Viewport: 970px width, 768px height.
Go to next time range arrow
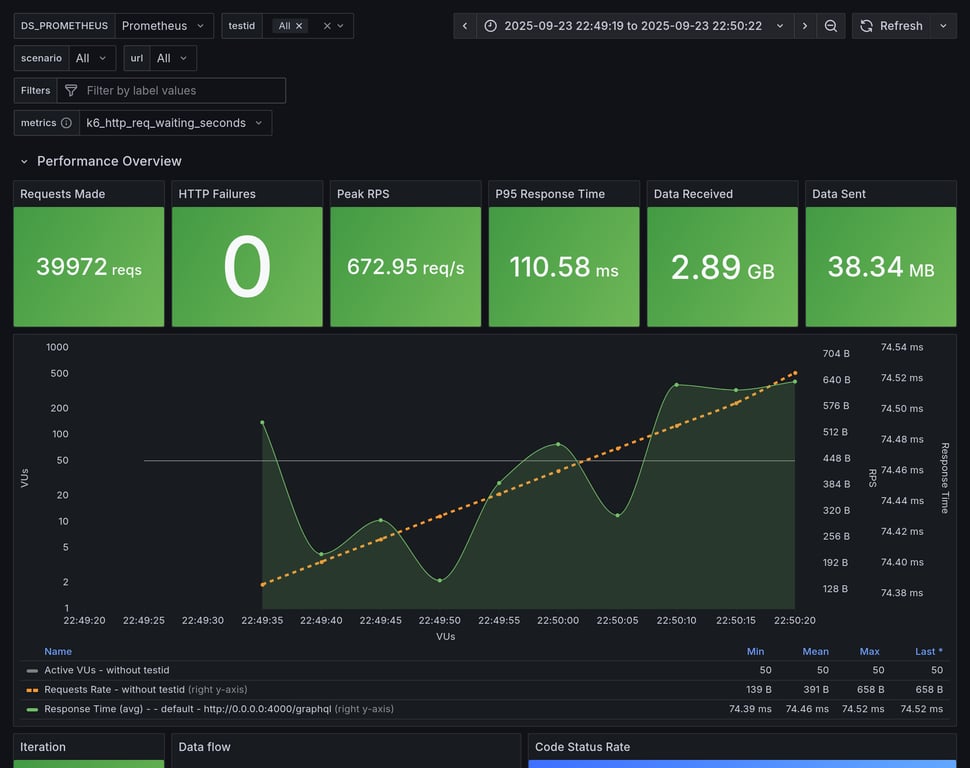point(805,26)
